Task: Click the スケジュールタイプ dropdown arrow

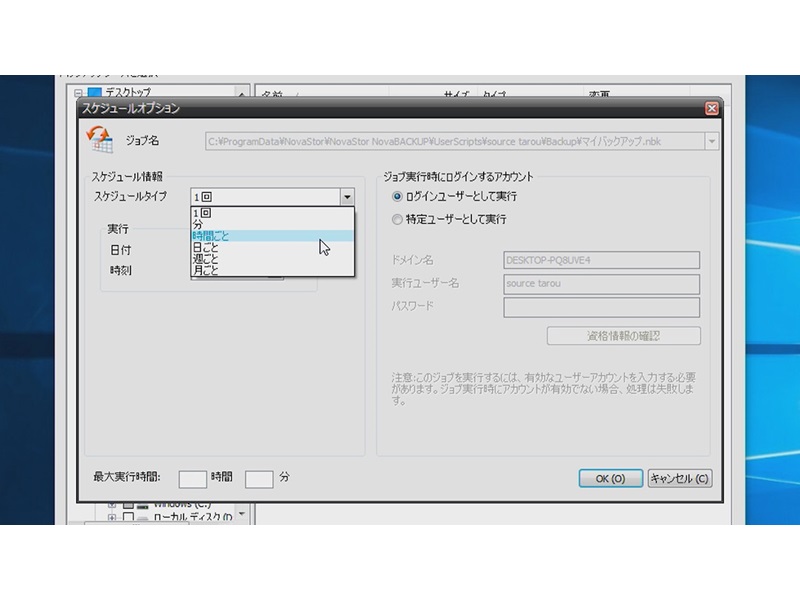Action: click(x=347, y=196)
